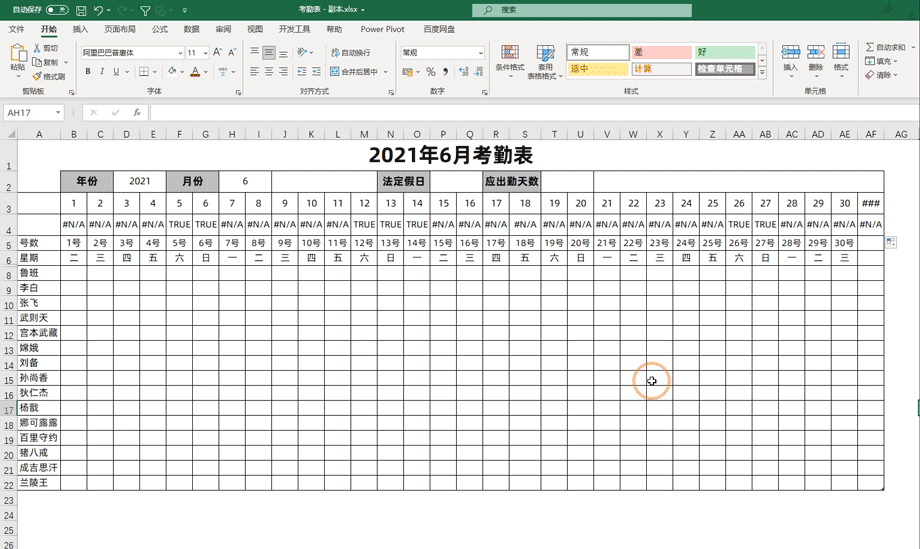Click the Paste (粘贴) clipboard icon
The width and height of the screenshot is (920, 549).
pos(17,58)
